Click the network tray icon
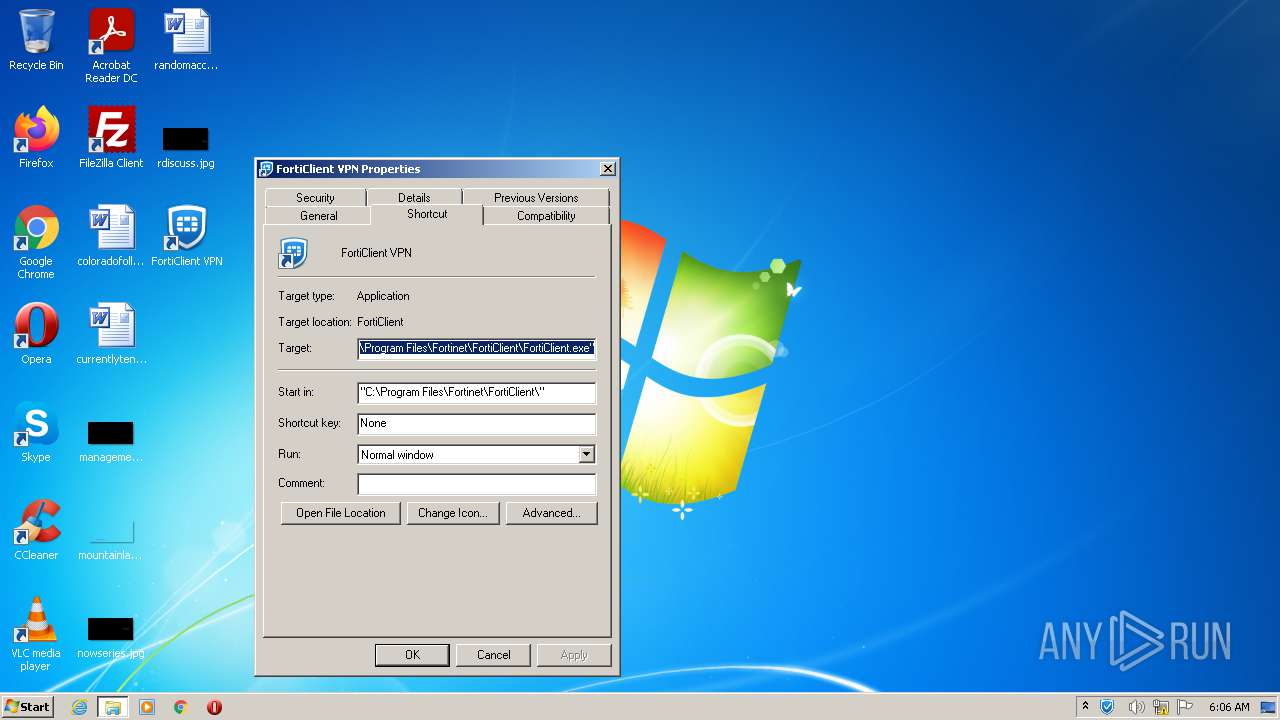Image resolution: width=1280 pixels, height=720 pixels. coord(1161,707)
